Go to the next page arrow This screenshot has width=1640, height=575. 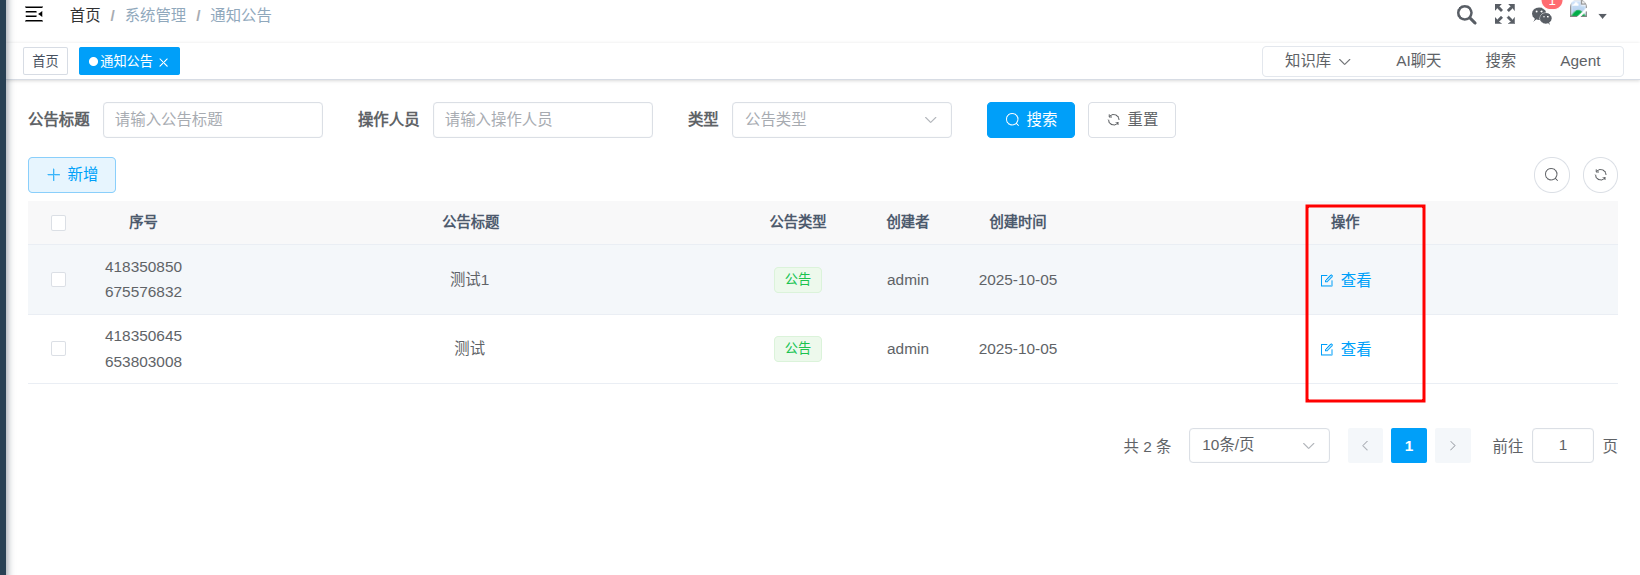tap(1452, 446)
